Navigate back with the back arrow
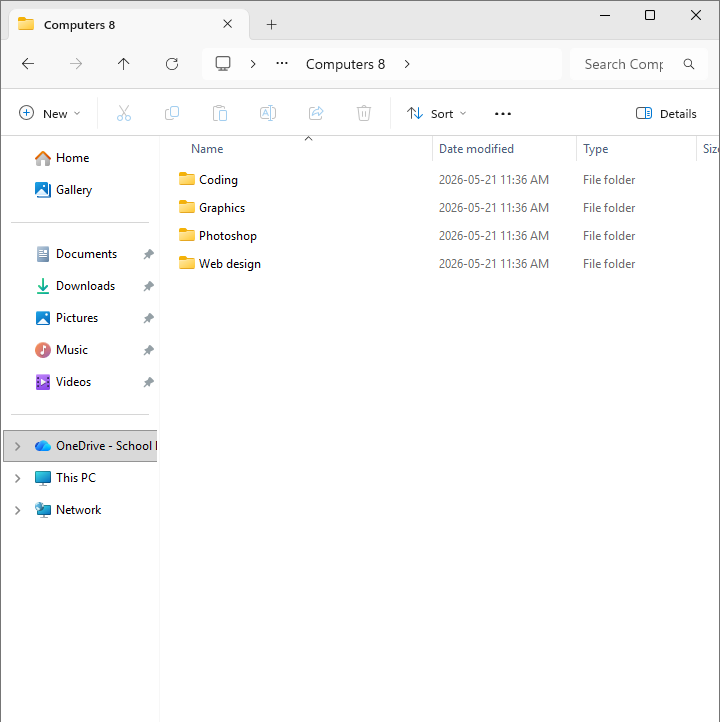 click(x=28, y=64)
